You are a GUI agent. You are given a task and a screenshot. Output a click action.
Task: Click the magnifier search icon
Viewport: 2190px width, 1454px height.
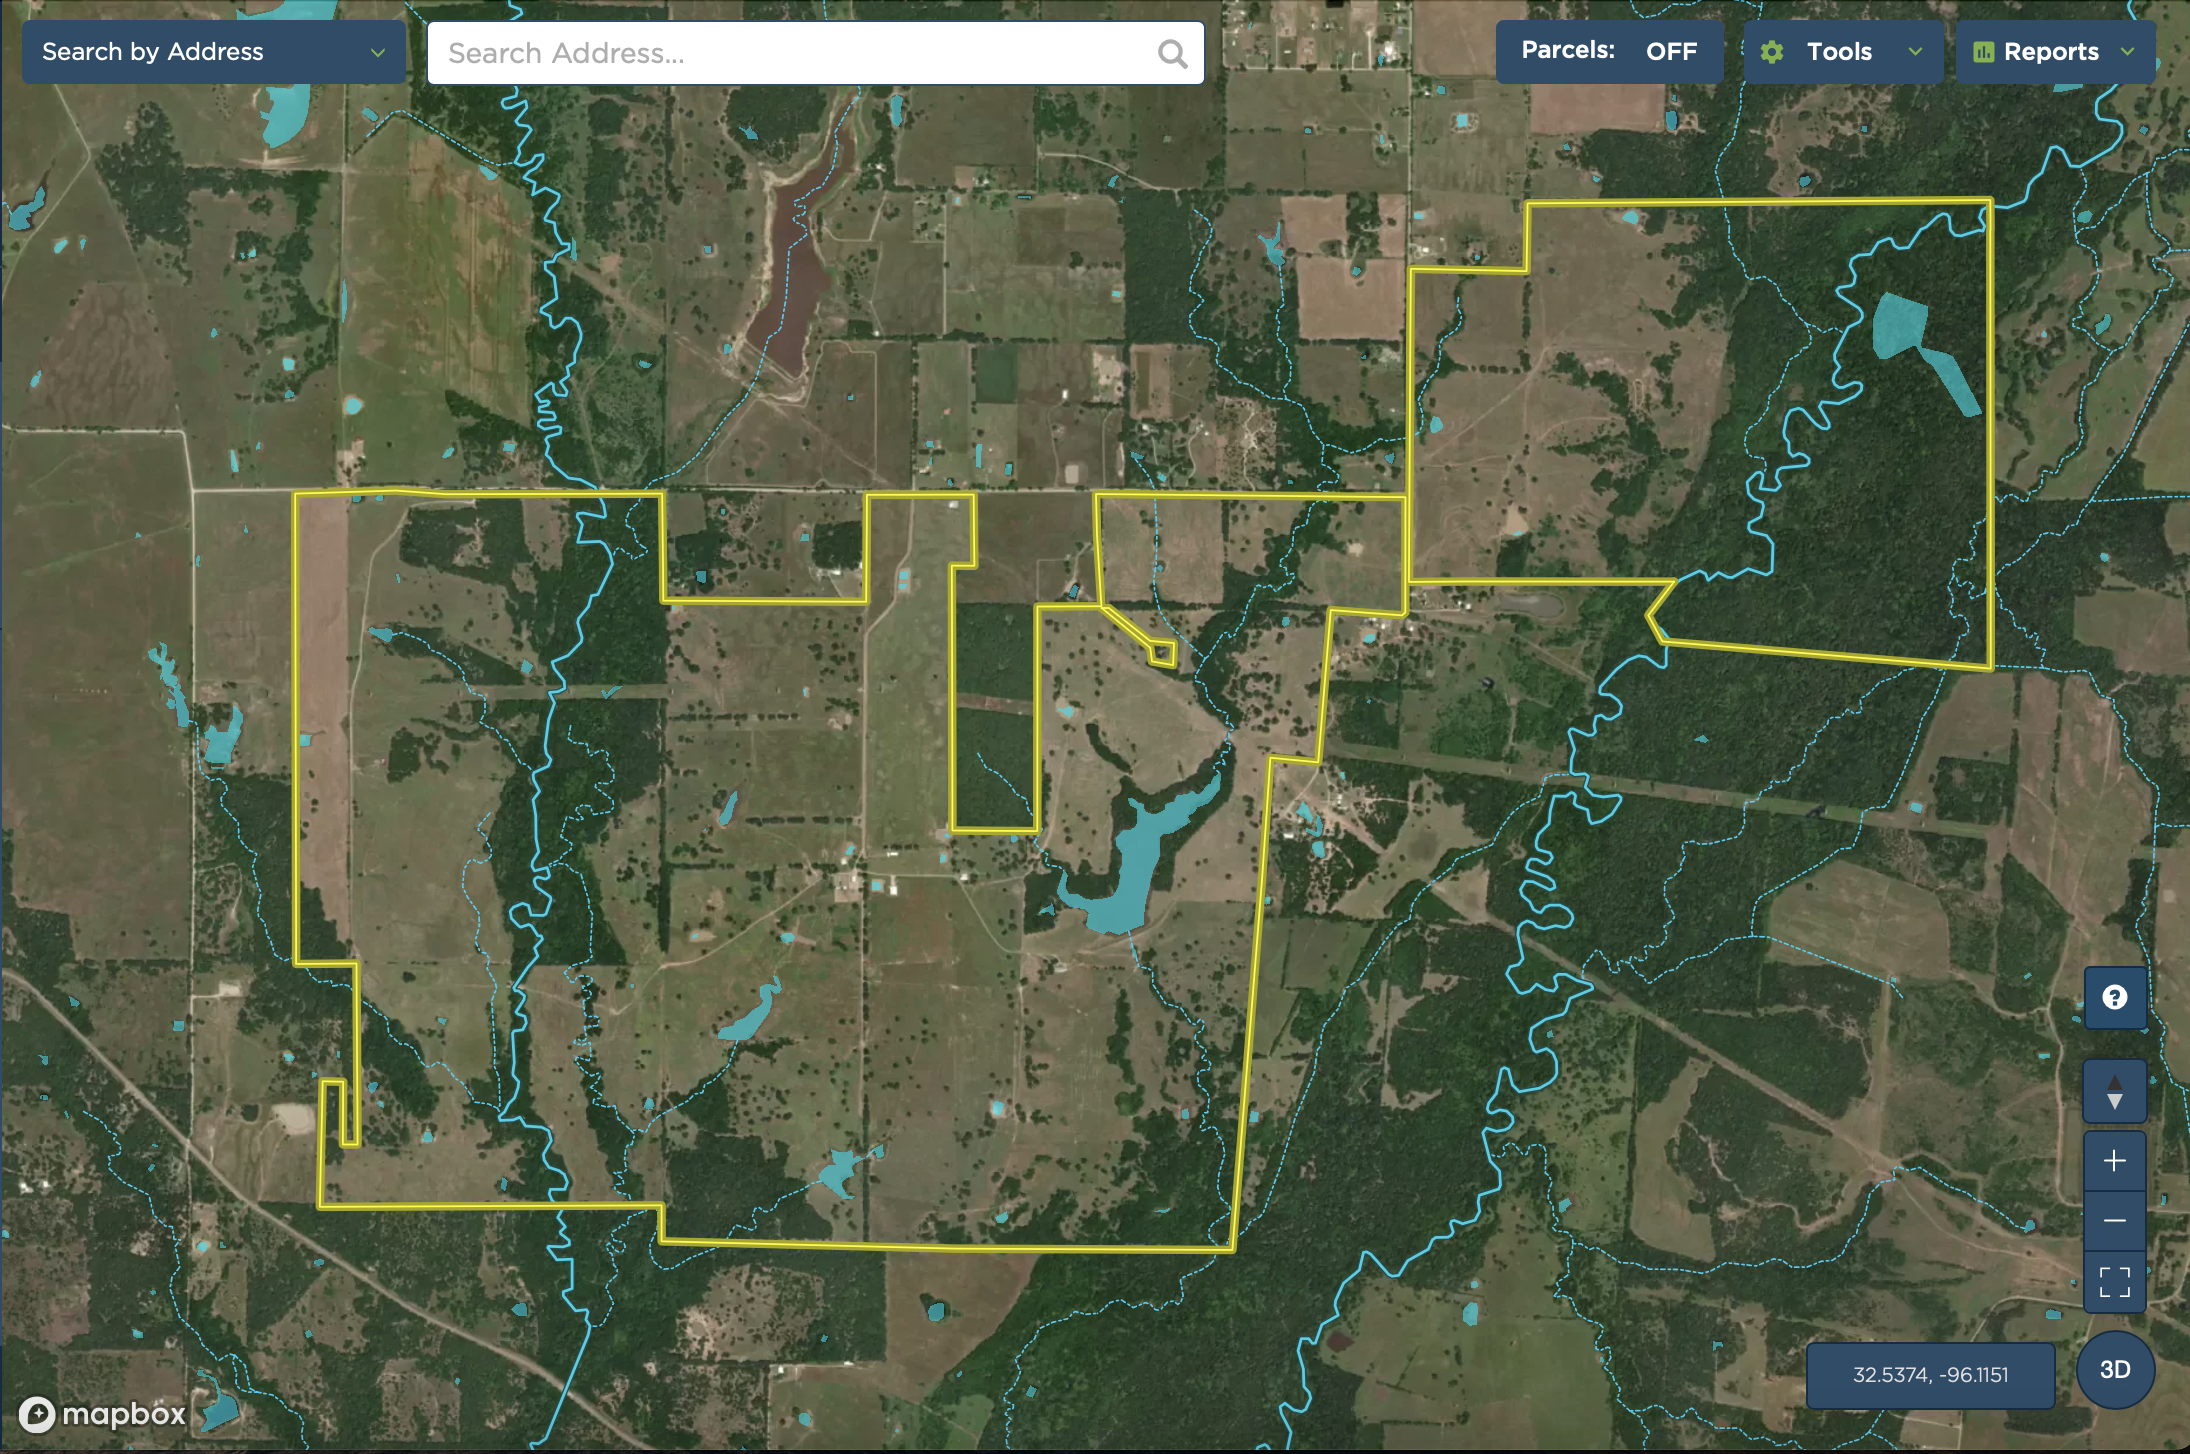point(1172,53)
